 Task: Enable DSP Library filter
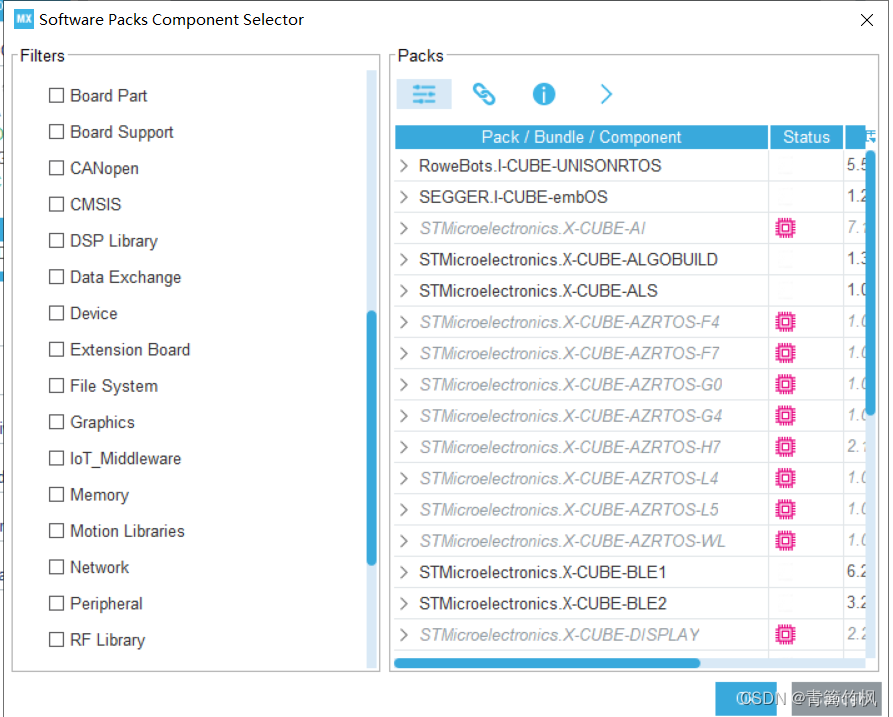(x=56, y=240)
